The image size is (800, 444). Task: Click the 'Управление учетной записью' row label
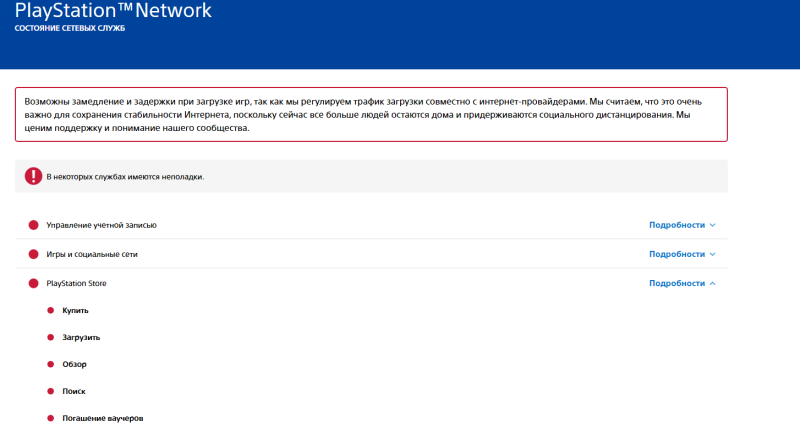click(102, 225)
